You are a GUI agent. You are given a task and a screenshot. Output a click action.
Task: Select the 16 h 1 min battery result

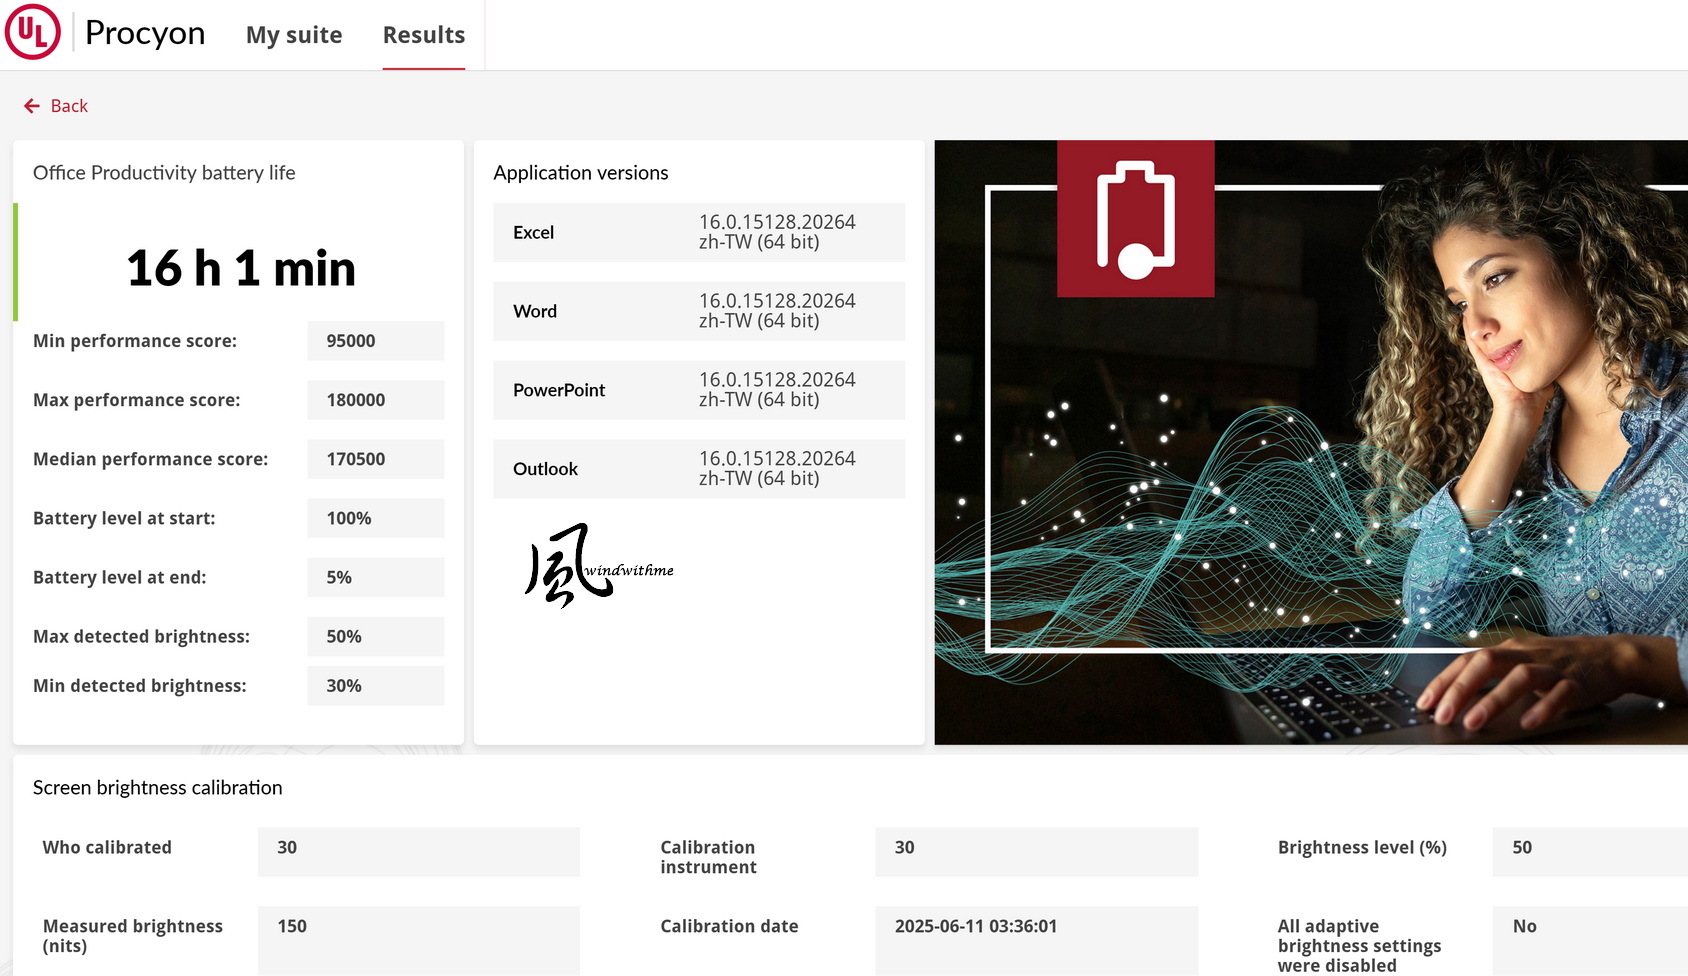point(241,268)
